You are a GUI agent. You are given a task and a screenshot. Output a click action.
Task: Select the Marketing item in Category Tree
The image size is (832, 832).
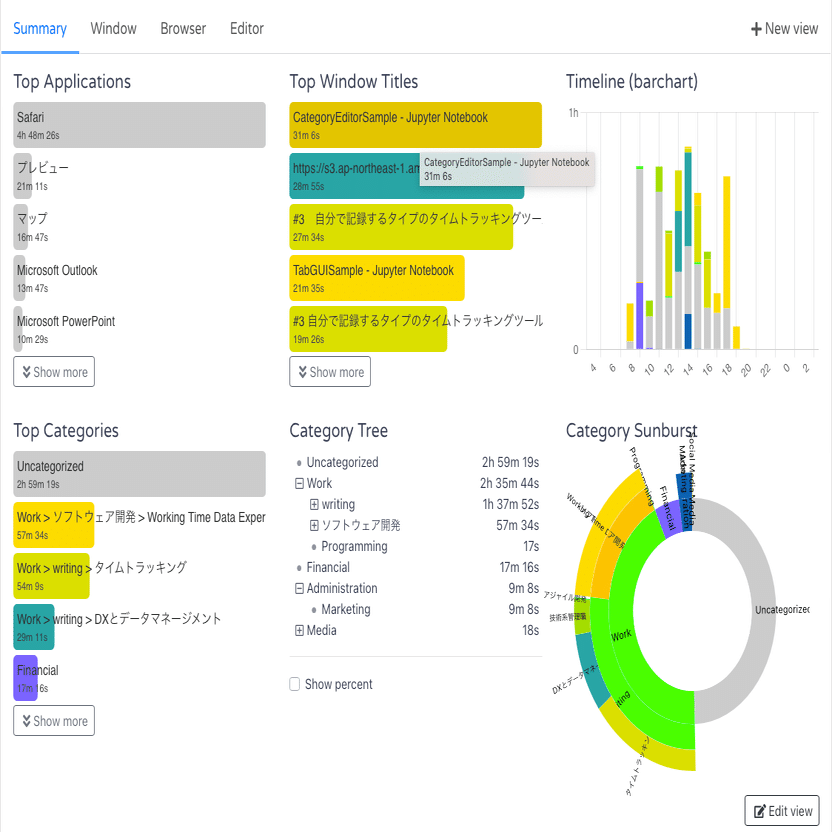[x=346, y=609]
